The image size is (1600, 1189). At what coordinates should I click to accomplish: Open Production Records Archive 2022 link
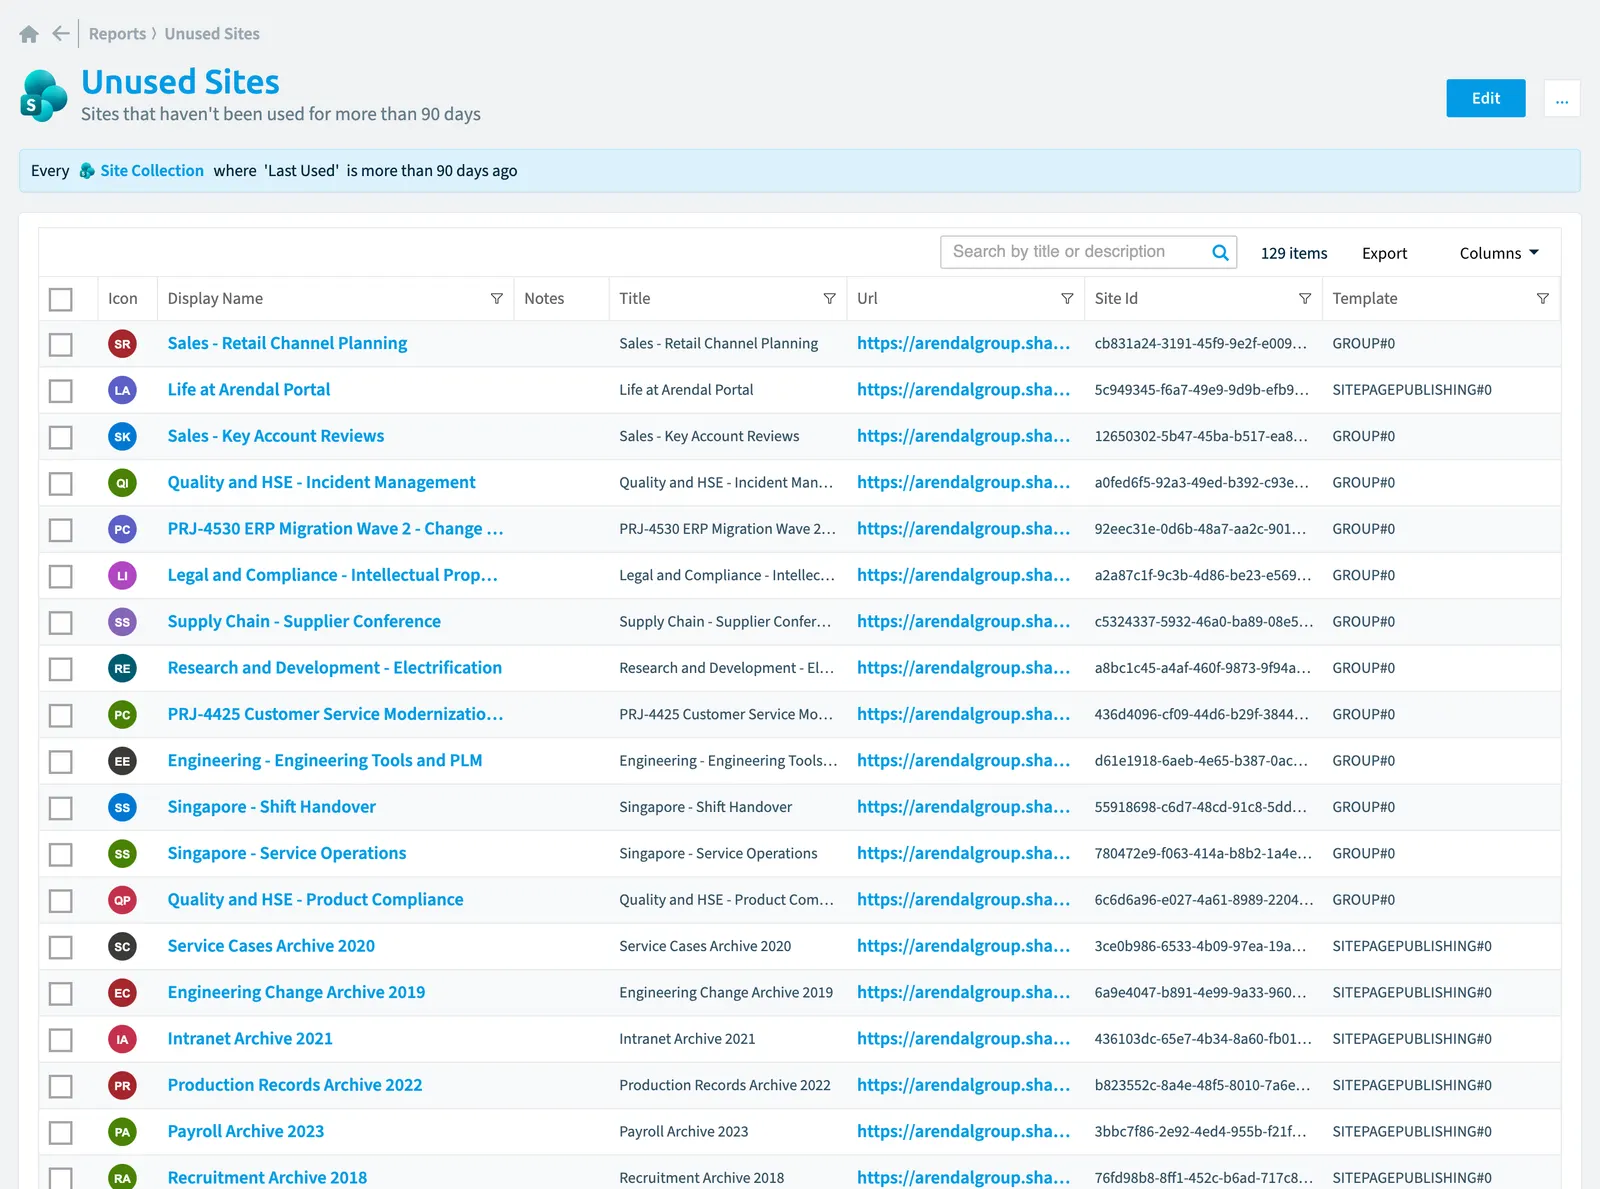[x=295, y=1086]
